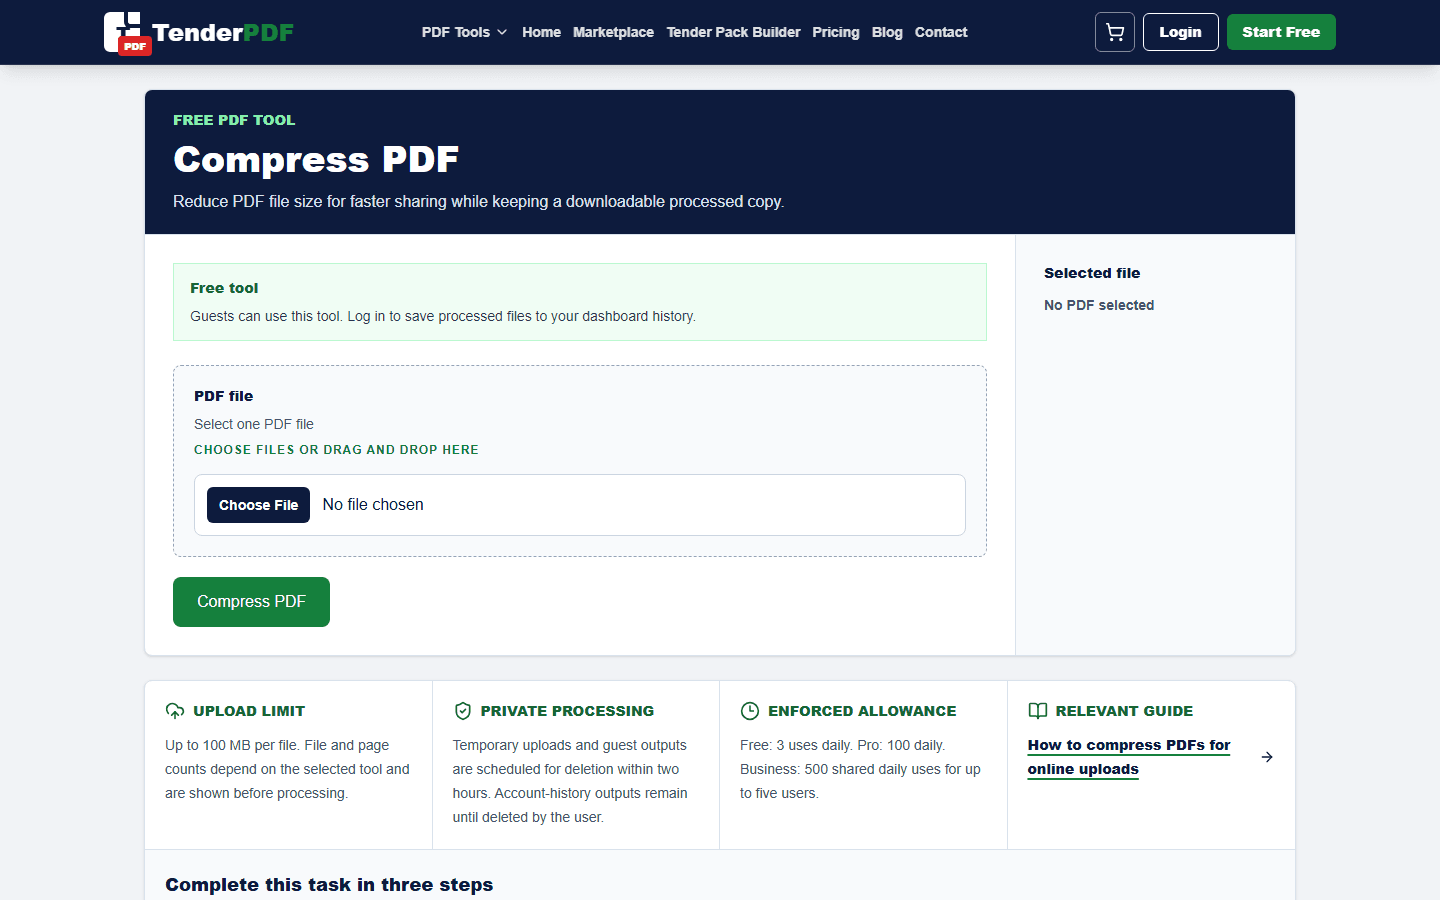Click the TenderPDF logo icon
Viewport: 1440px width, 900px height.
[127, 33]
